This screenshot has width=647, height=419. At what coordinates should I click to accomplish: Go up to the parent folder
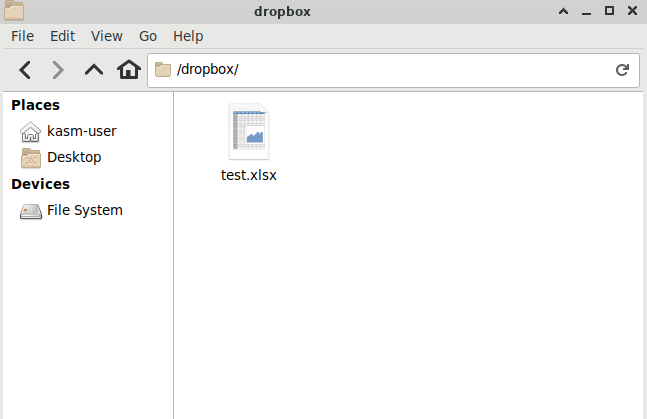pyautogui.click(x=93, y=70)
